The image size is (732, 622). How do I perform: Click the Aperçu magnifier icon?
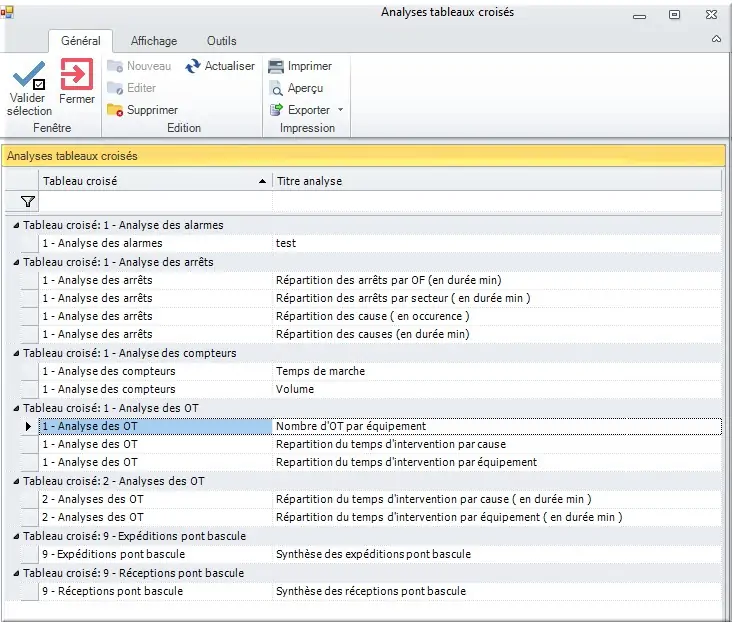(276, 89)
